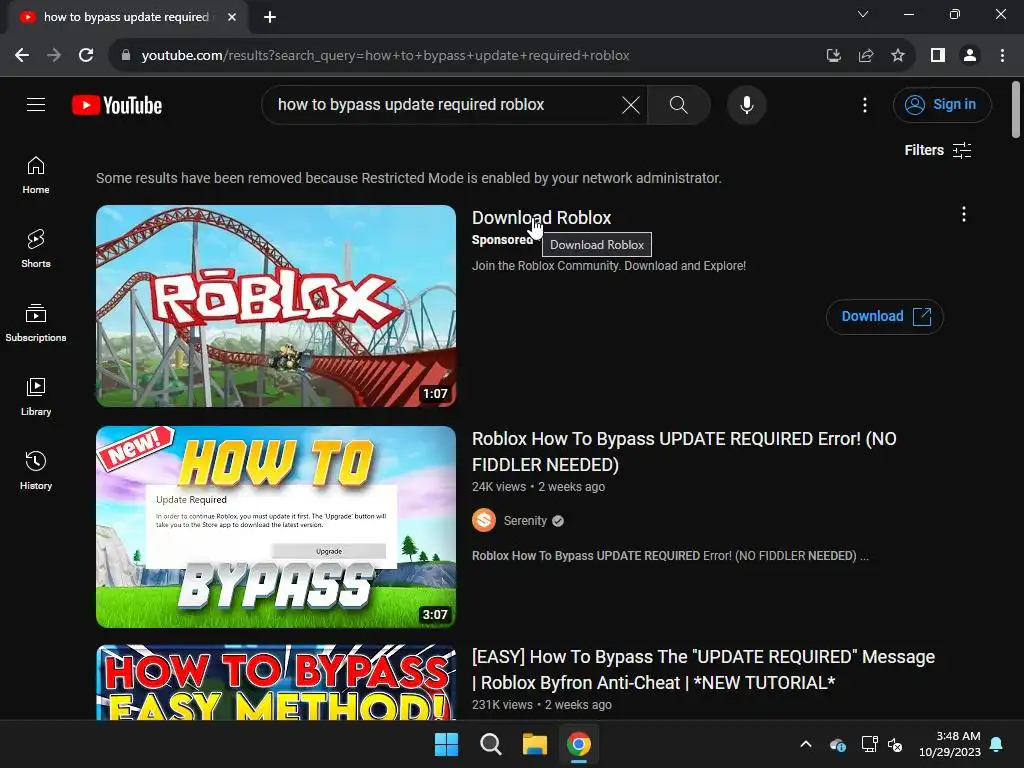Select the 'how to bypass update required' tab

coord(127,17)
